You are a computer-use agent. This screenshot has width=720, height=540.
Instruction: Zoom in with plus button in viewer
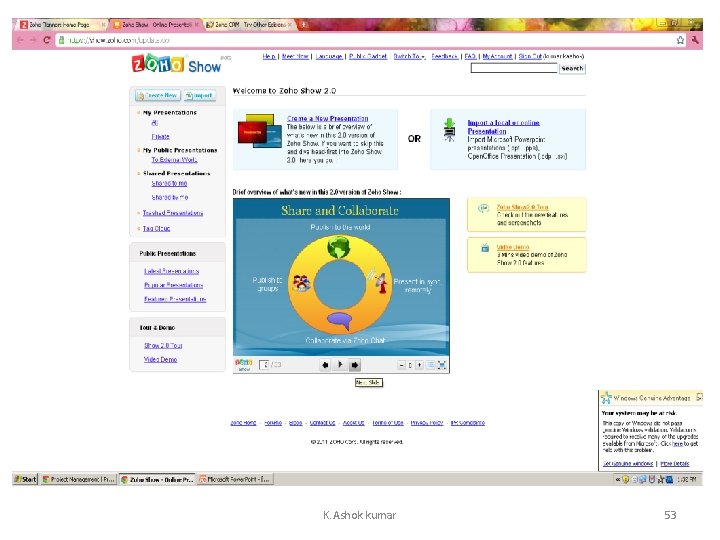click(x=419, y=365)
